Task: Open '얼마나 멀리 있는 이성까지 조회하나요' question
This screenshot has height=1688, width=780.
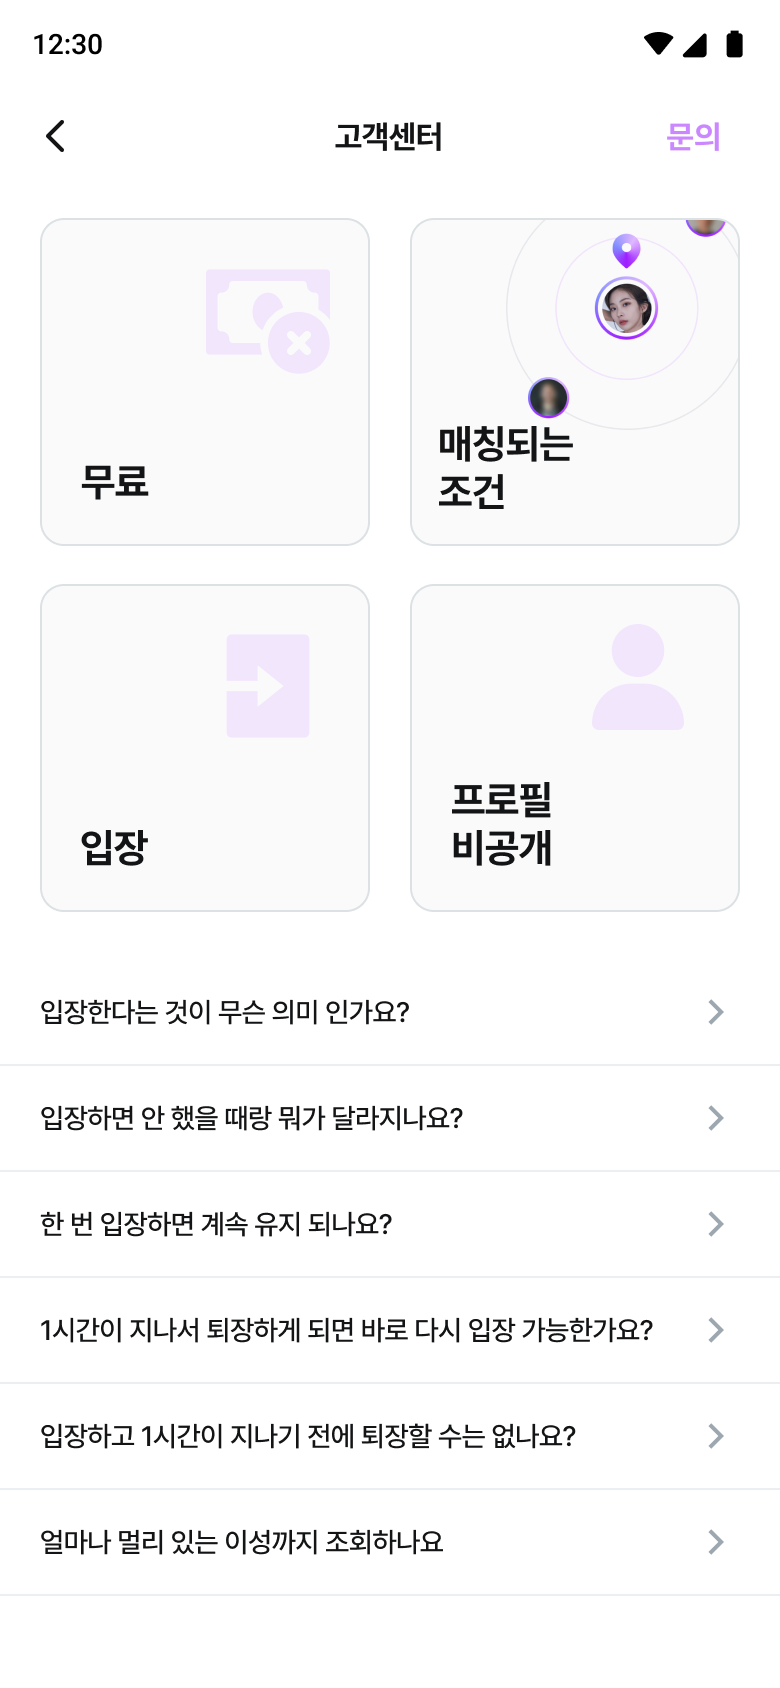Action: point(242,1542)
